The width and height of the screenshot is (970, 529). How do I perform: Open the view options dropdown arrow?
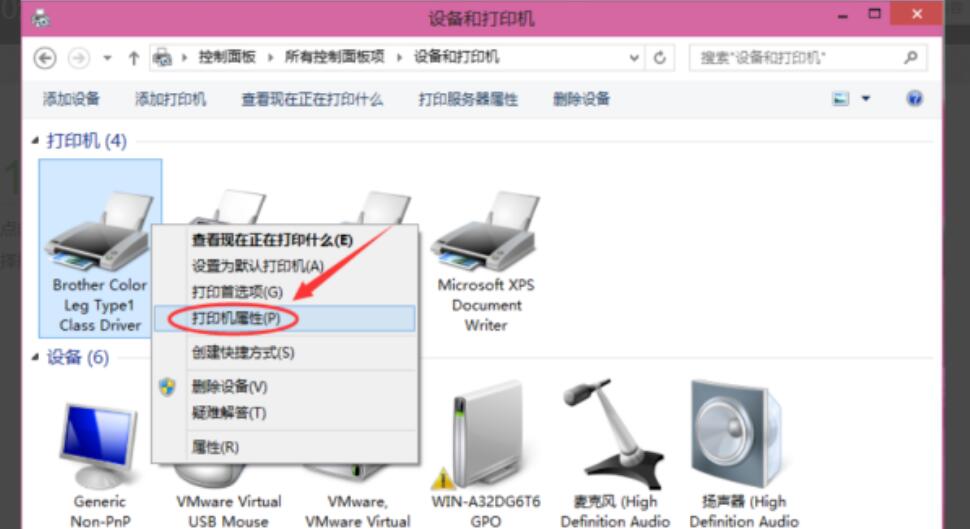click(x=866, y=98)
